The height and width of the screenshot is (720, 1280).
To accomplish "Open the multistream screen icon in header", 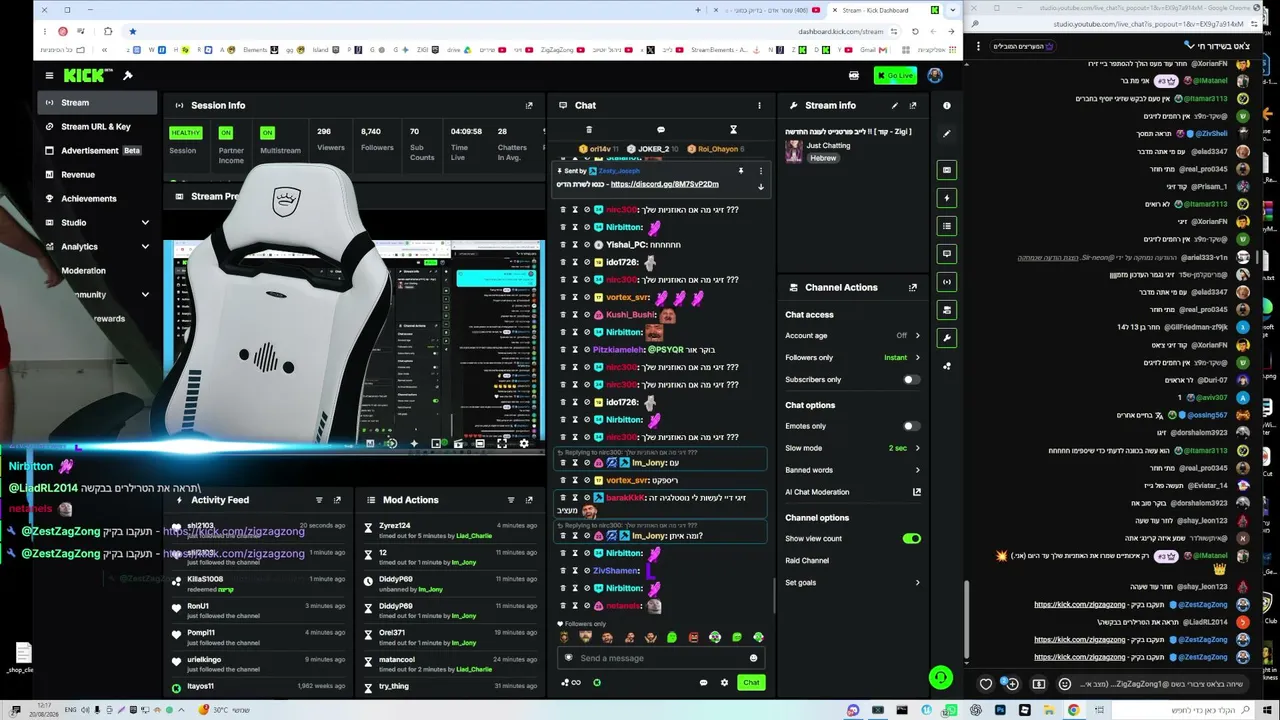I will (853, 75).
